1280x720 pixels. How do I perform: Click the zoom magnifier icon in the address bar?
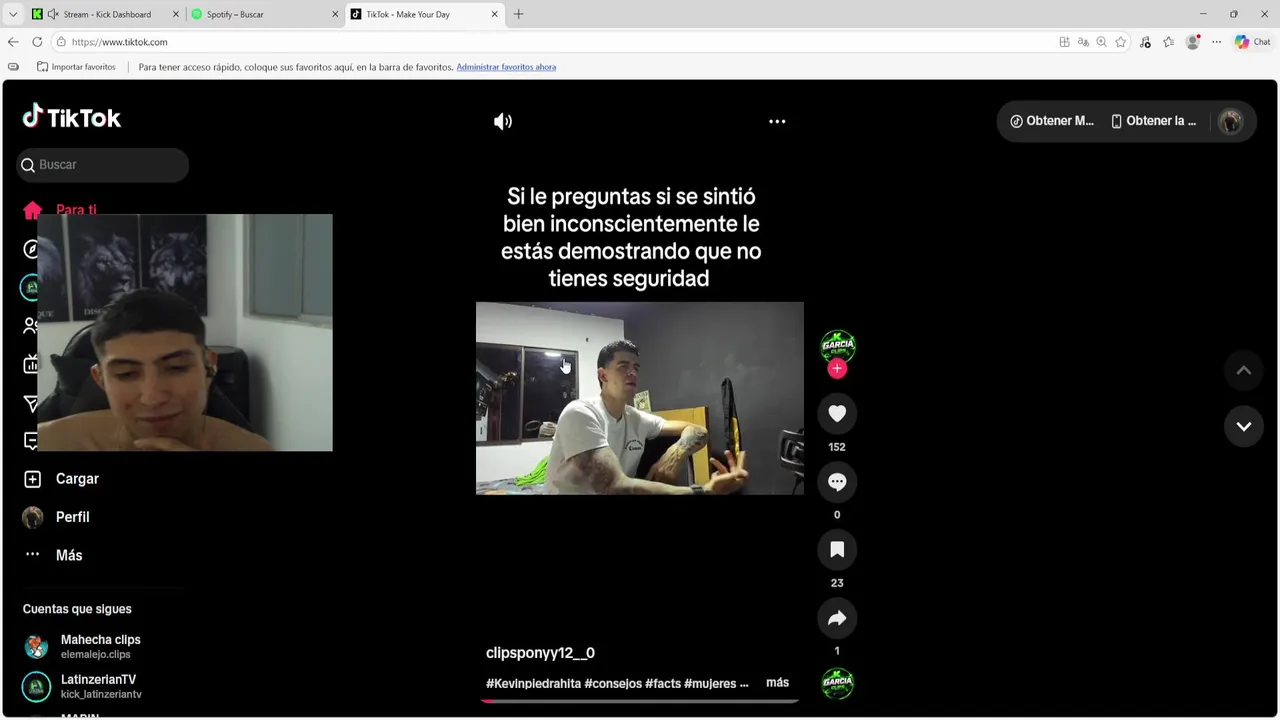pos(1101,42)
